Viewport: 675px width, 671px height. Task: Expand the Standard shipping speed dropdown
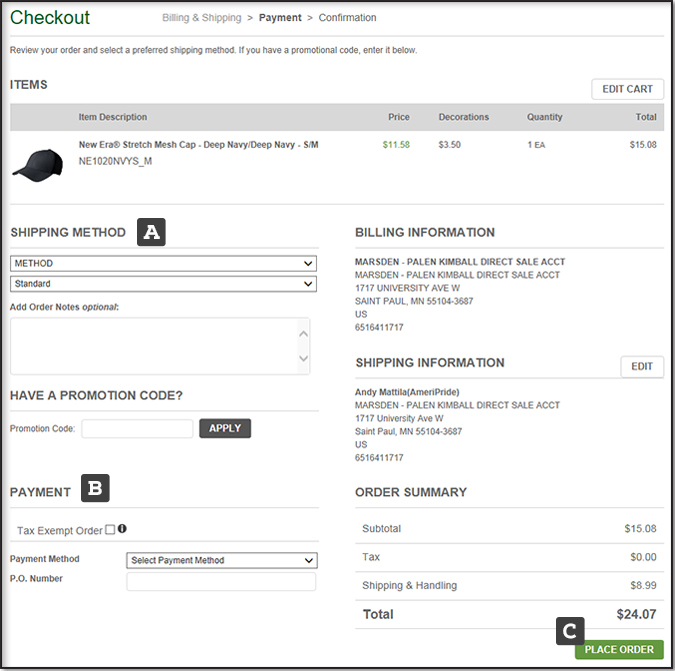pyautogui.click(x=163, y=285)
